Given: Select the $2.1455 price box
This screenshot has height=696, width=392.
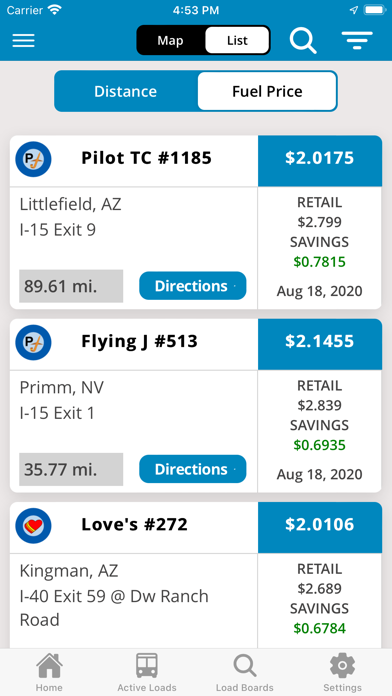Looking at the screenshot, I should tap(320, 342).
